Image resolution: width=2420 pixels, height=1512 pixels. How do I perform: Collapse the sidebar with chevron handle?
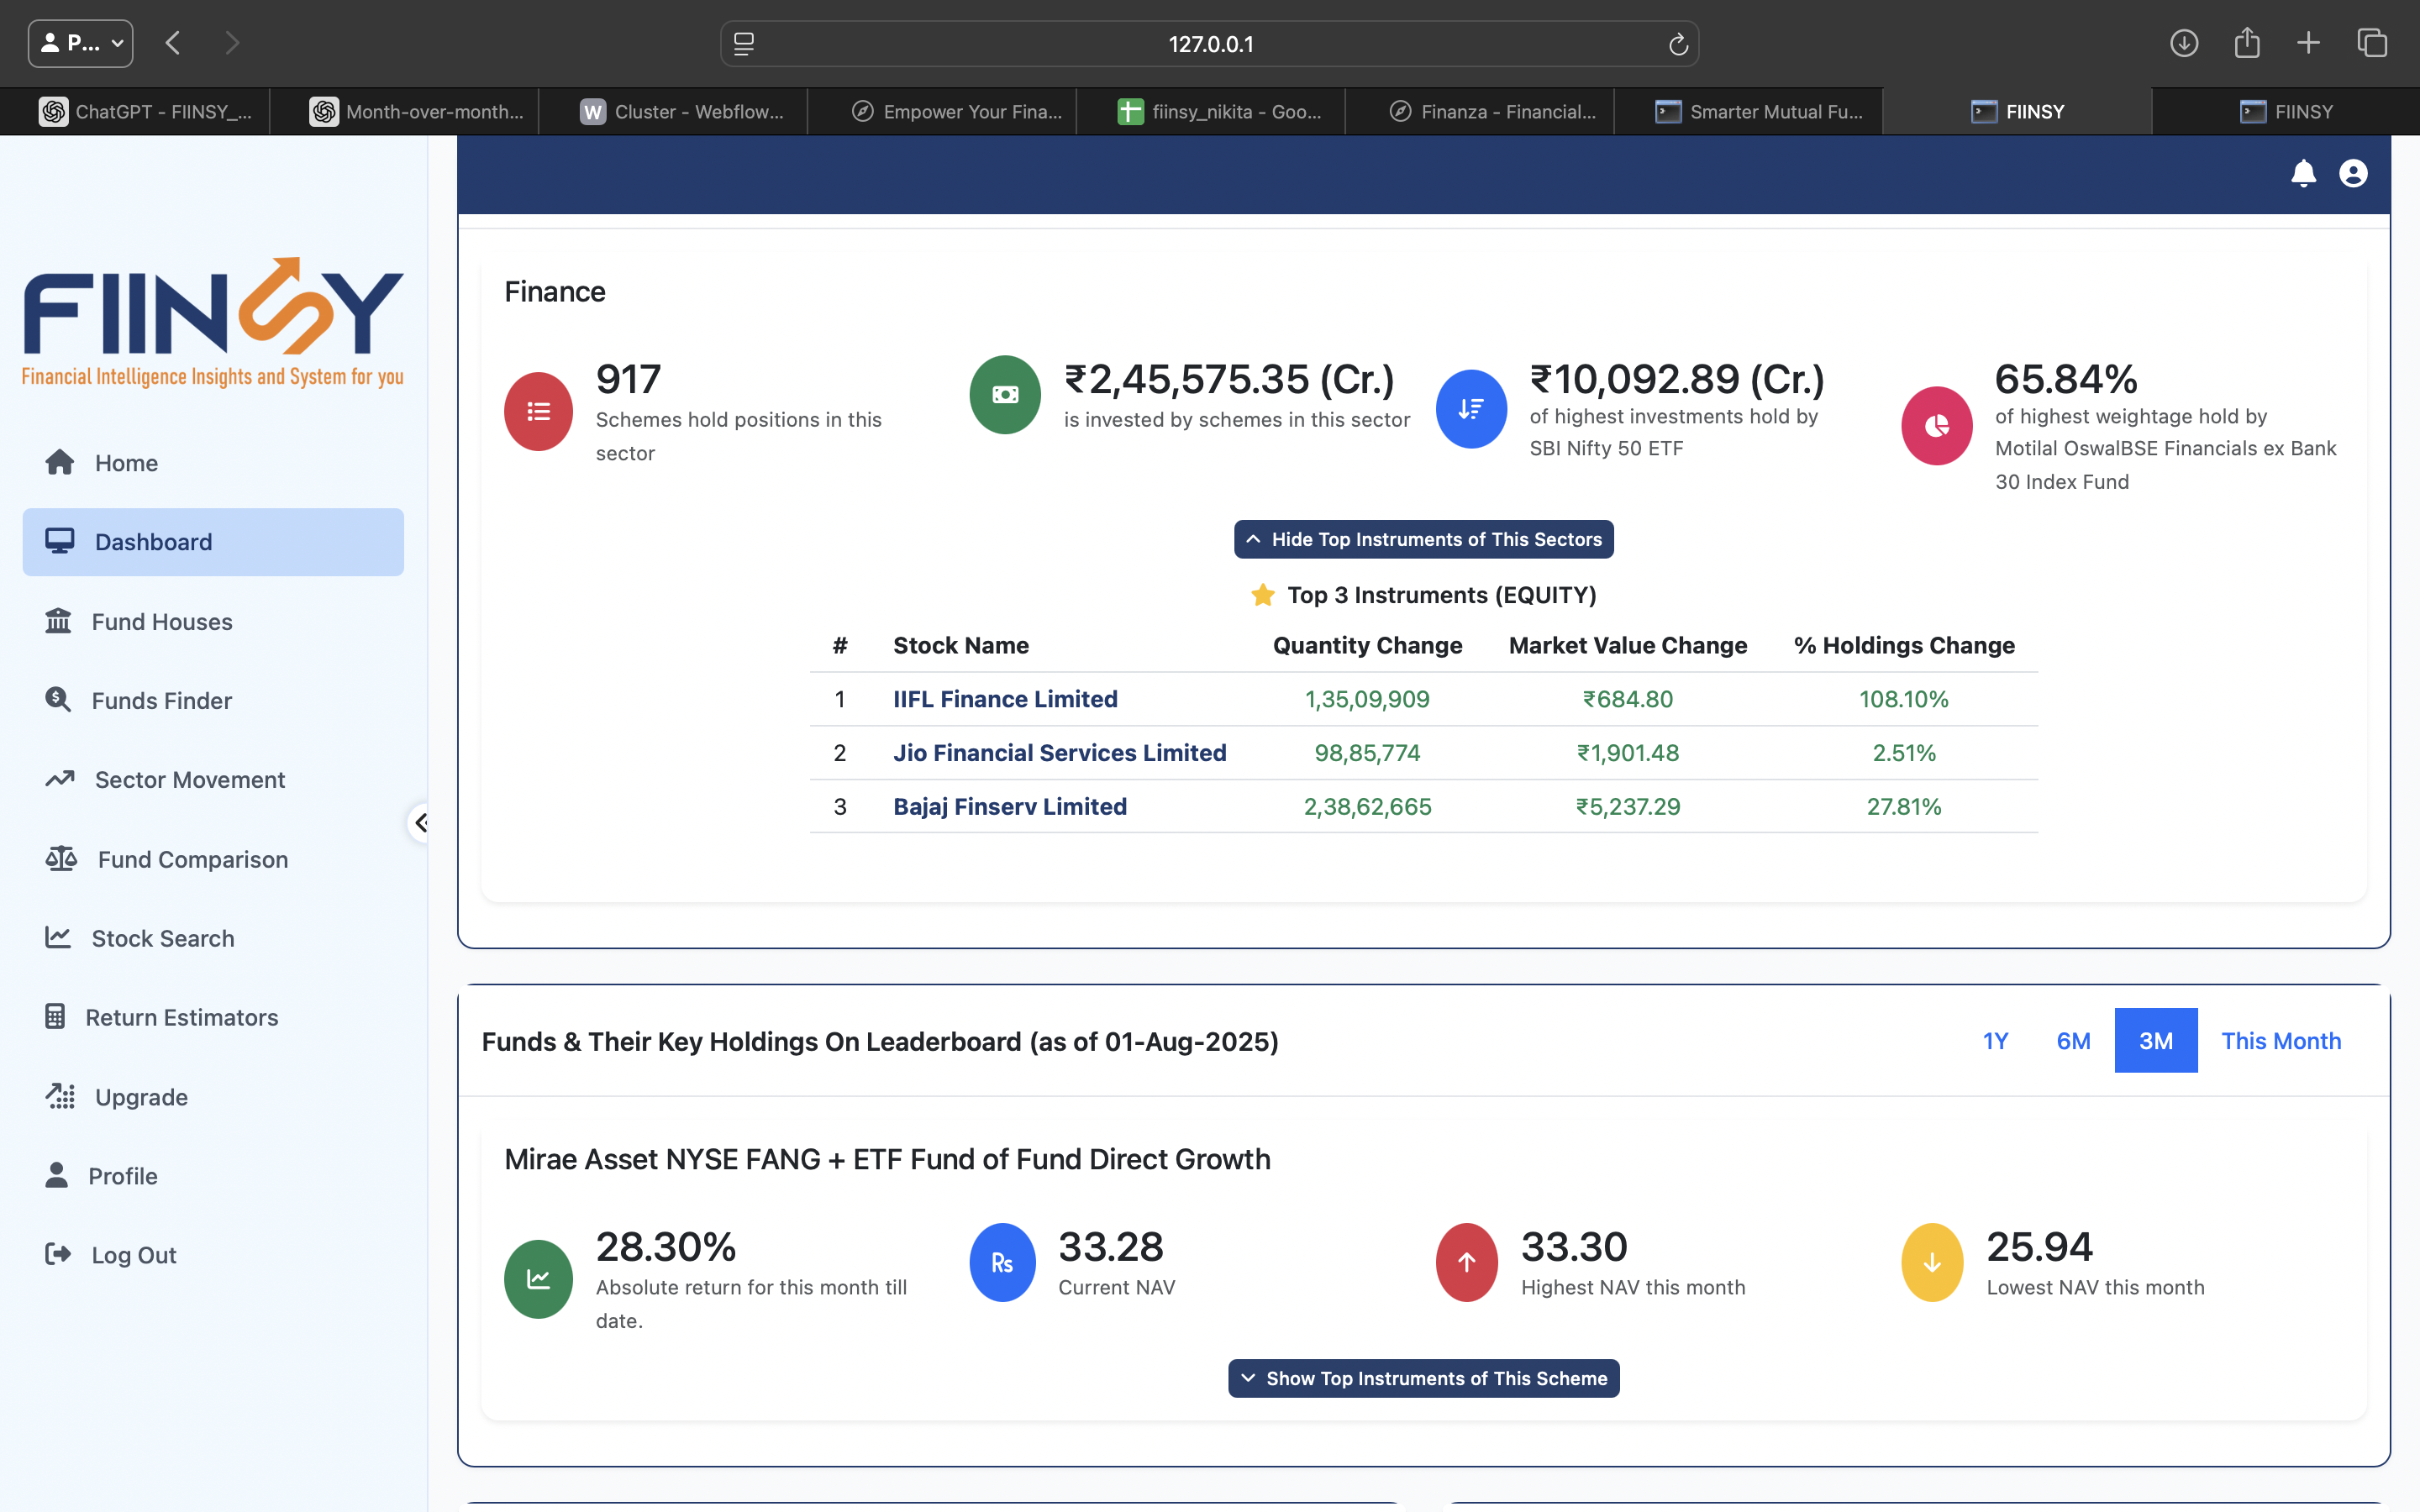point(420,823)
